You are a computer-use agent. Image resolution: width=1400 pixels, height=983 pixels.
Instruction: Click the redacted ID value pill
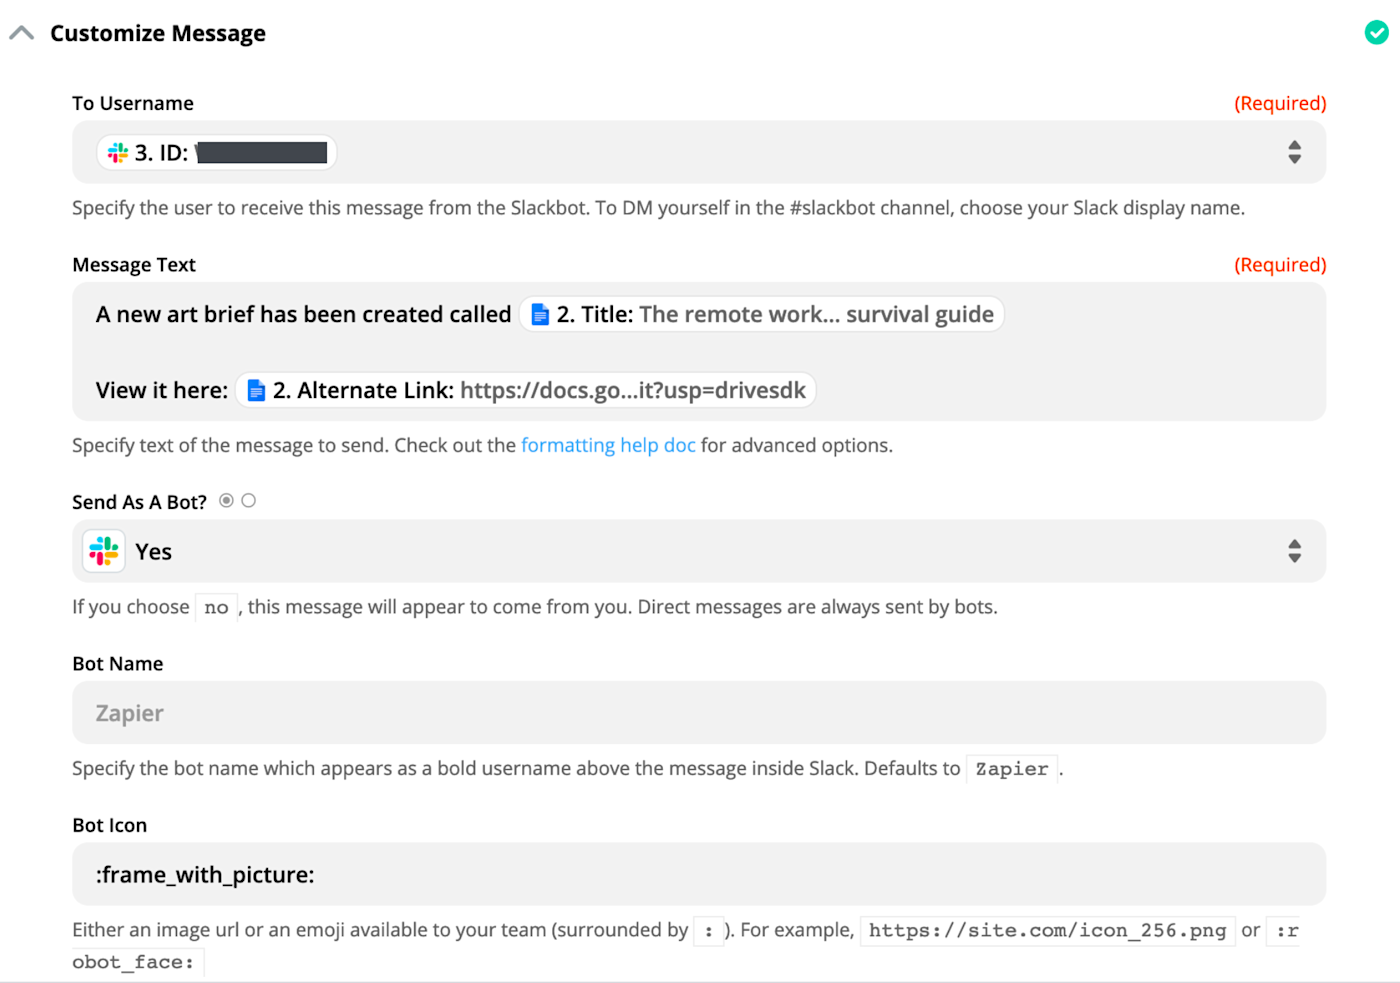click(x=262, y=153)
